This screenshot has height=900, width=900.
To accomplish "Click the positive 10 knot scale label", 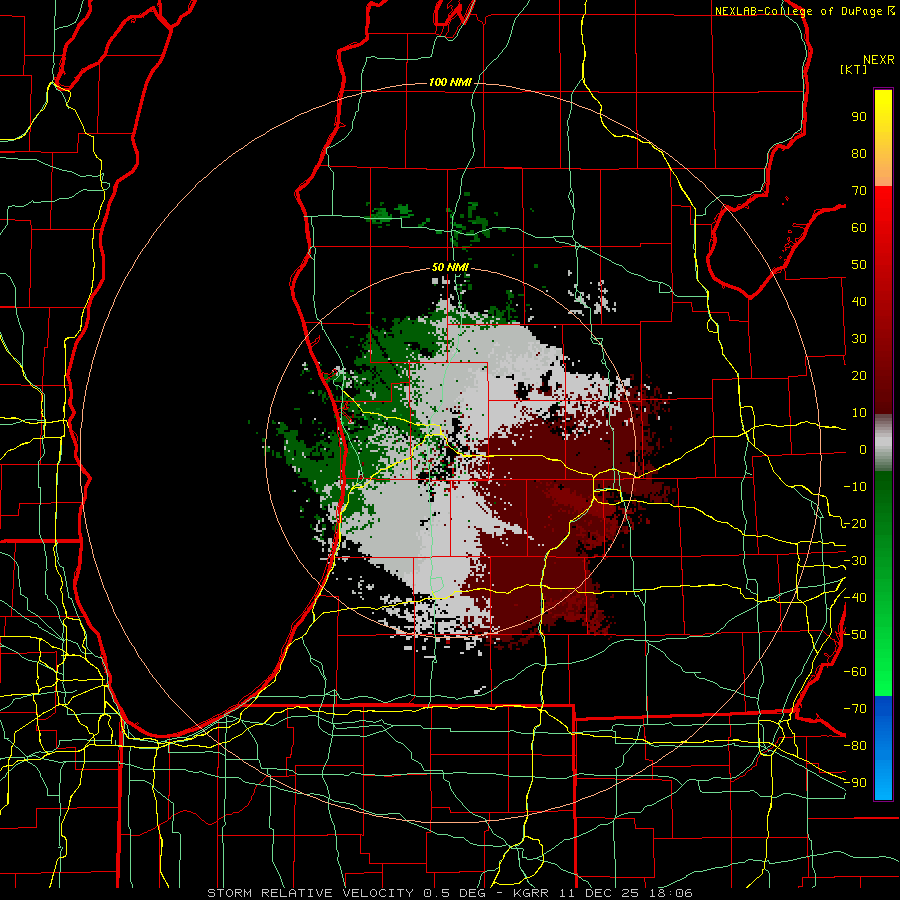I will [859, 413].
